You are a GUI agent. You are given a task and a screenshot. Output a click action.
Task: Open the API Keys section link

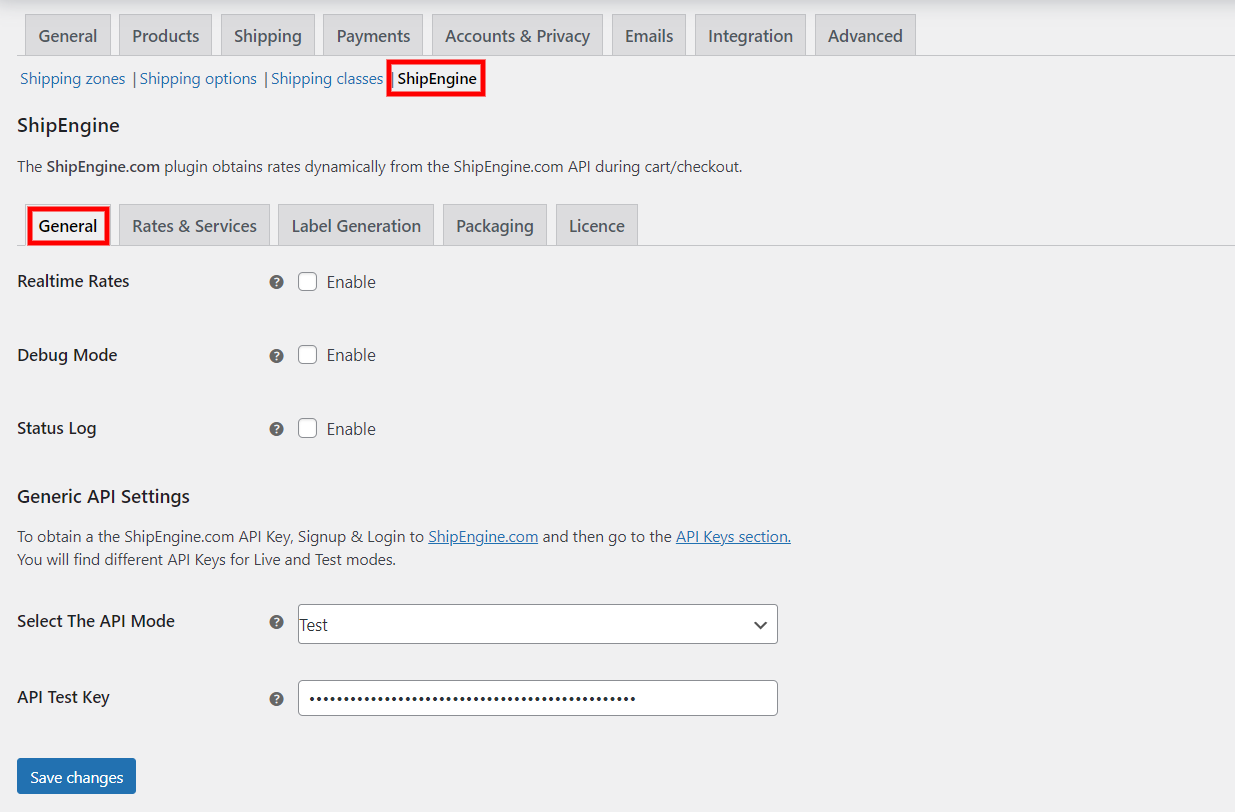733,537
